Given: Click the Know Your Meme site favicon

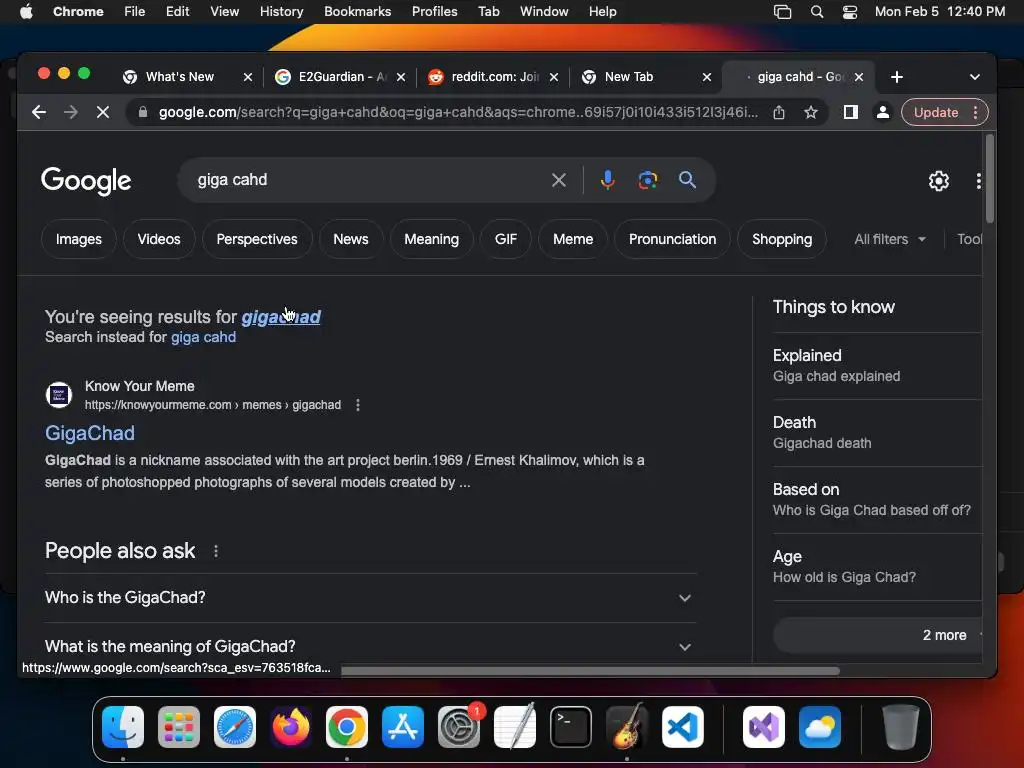Looking at the screenshot, I should tap(59, 395).
